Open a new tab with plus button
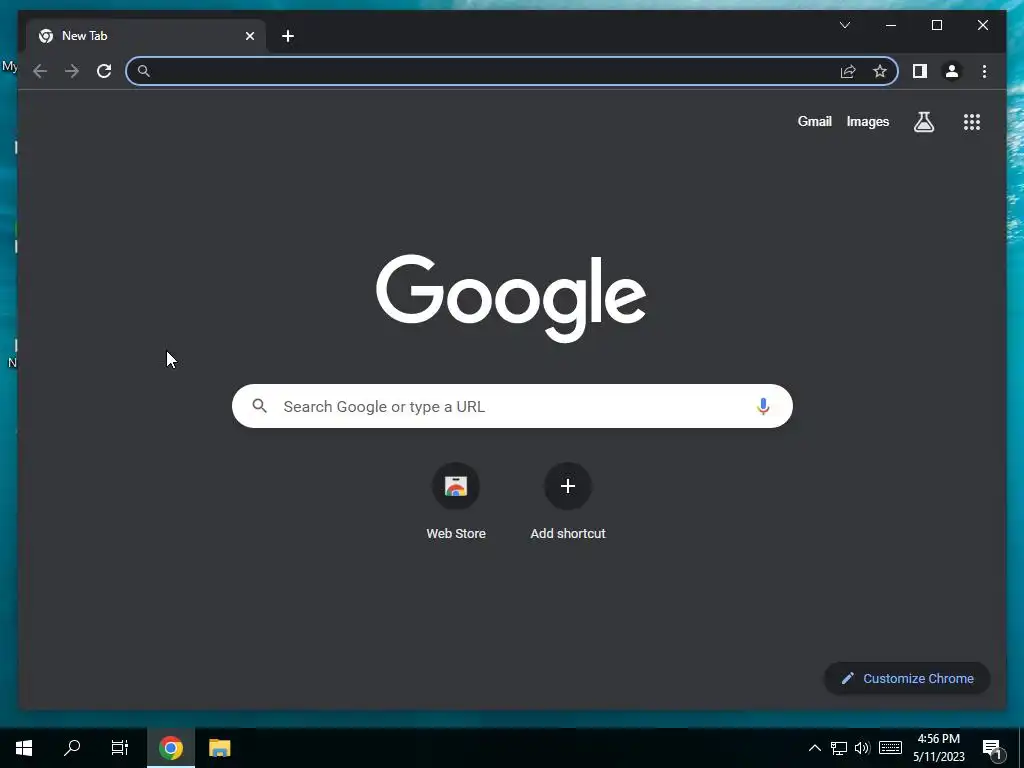Image resolution: width=1024 pixels, height=768 pixels. click(288, 36)
